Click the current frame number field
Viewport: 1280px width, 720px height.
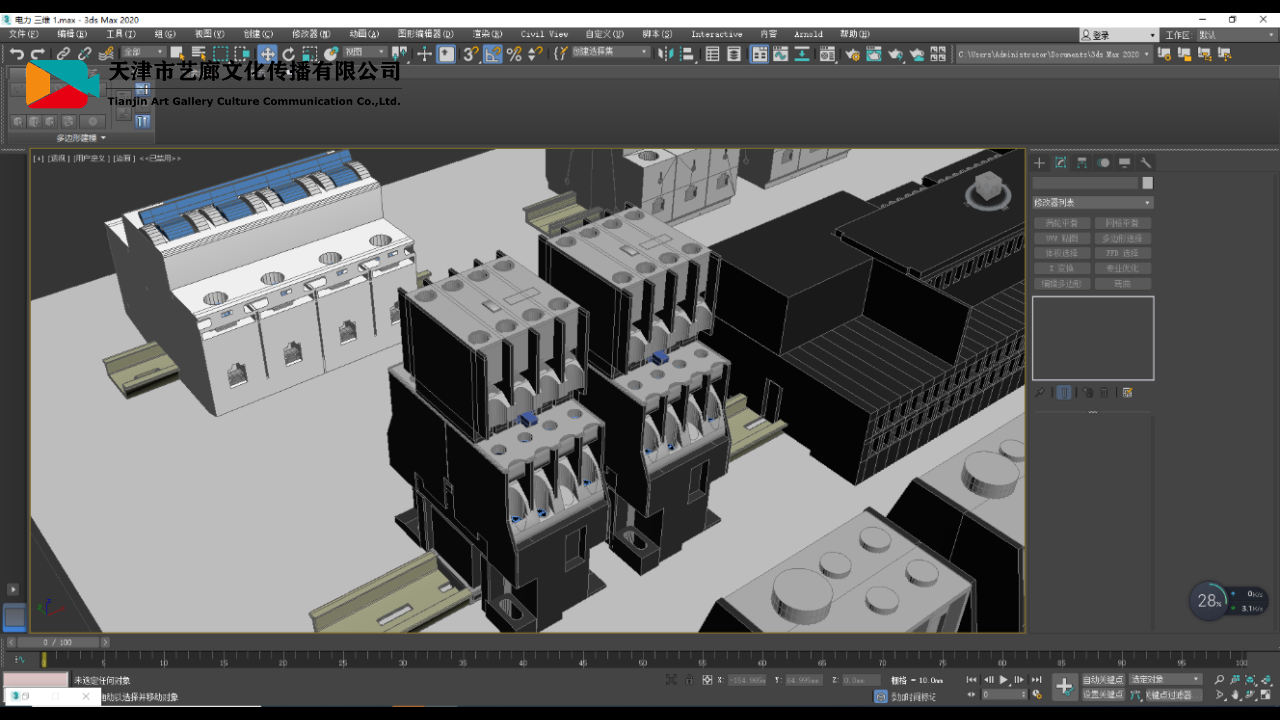point(1004,694)
